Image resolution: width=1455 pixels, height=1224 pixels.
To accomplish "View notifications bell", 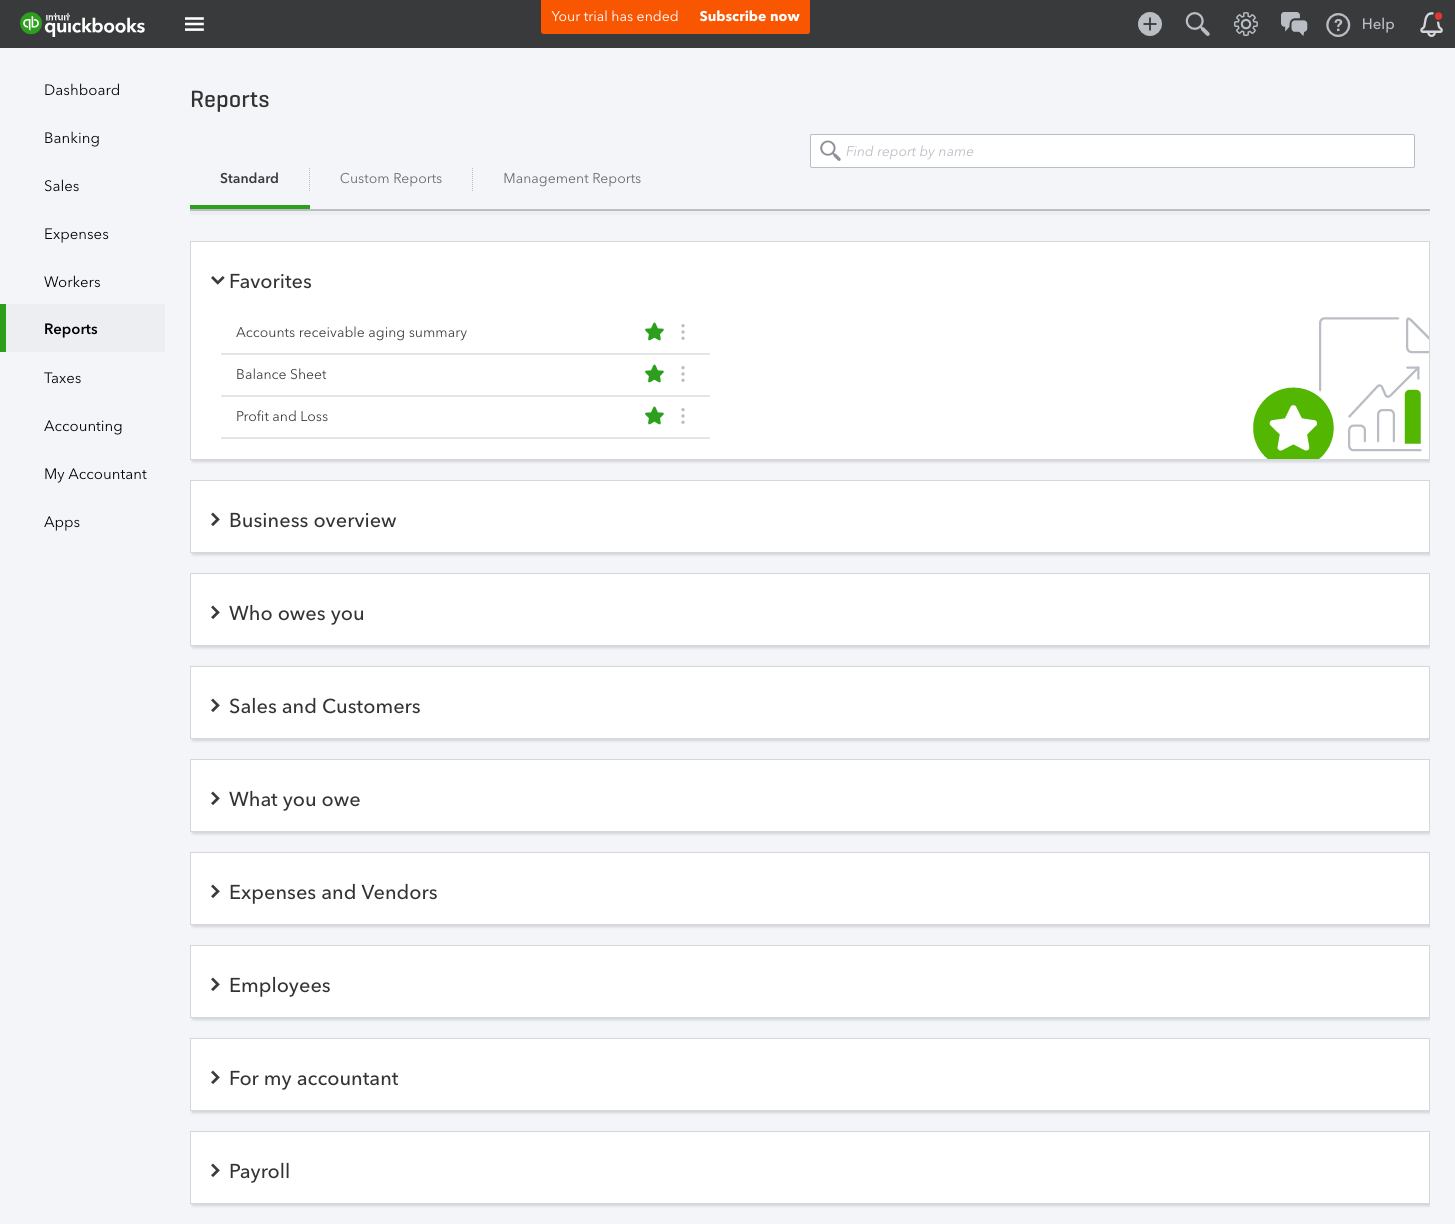I will pos(1431,24).
